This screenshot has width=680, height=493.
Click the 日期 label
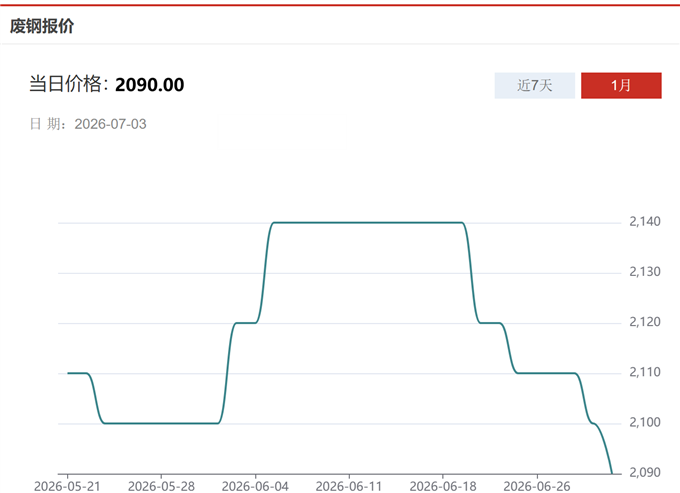click(x=48, y=124)
